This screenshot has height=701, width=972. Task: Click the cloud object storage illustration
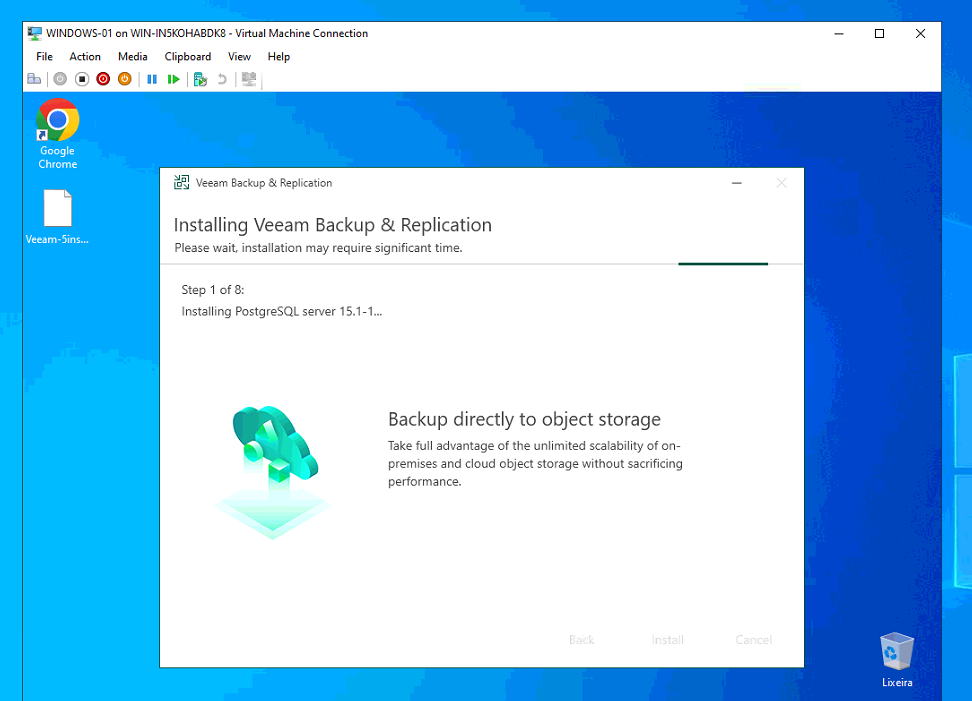coord(273,472)
